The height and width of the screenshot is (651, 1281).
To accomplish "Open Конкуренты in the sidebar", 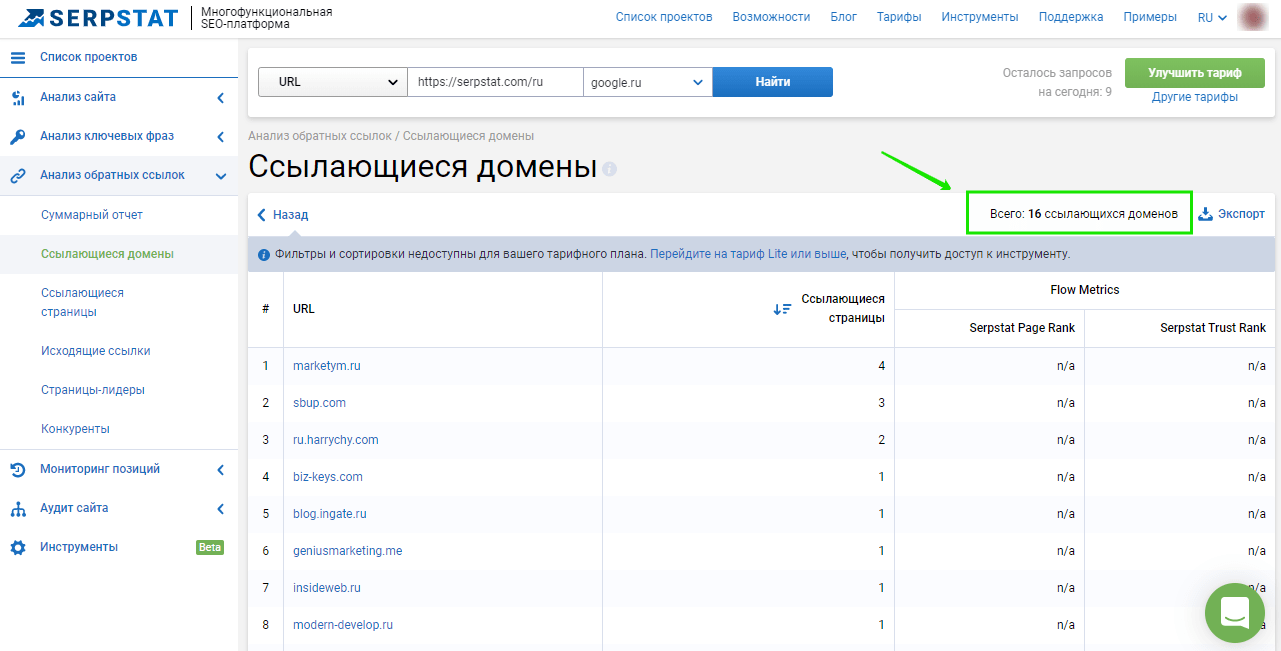I will click(x=75, y=429).
